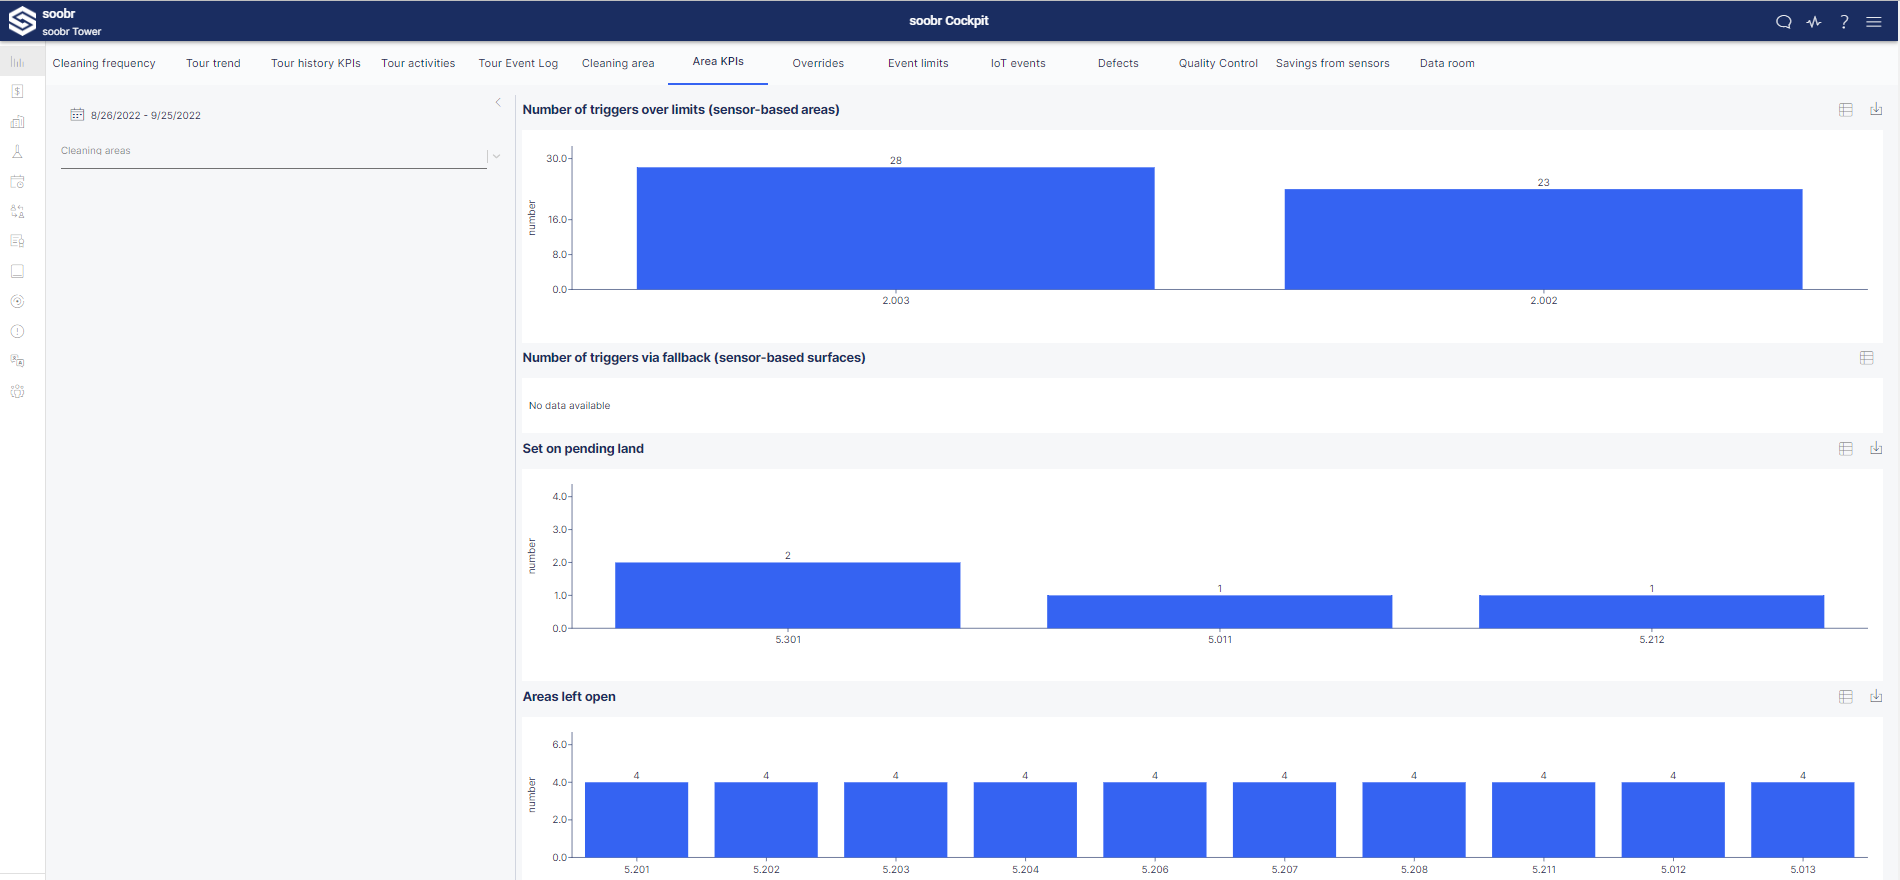Click into the Cleaning areas field

pyautogui.click(x=273, y=155)
